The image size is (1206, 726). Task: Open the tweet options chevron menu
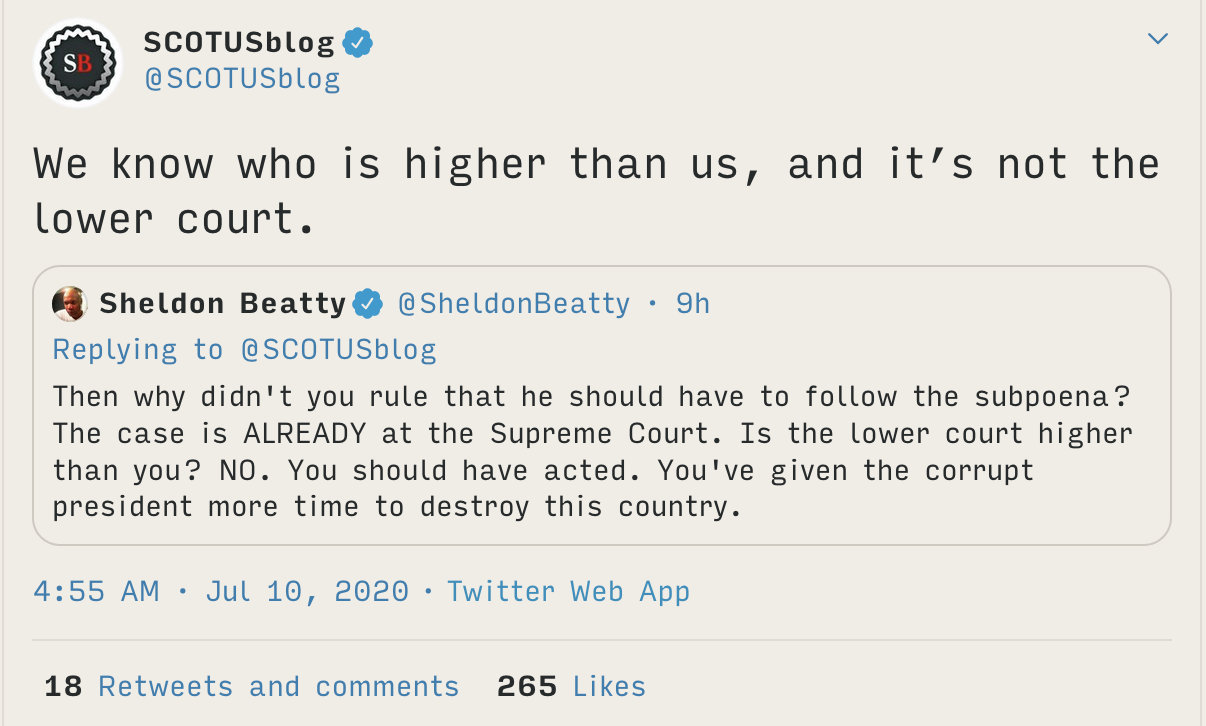[1157, 40]
